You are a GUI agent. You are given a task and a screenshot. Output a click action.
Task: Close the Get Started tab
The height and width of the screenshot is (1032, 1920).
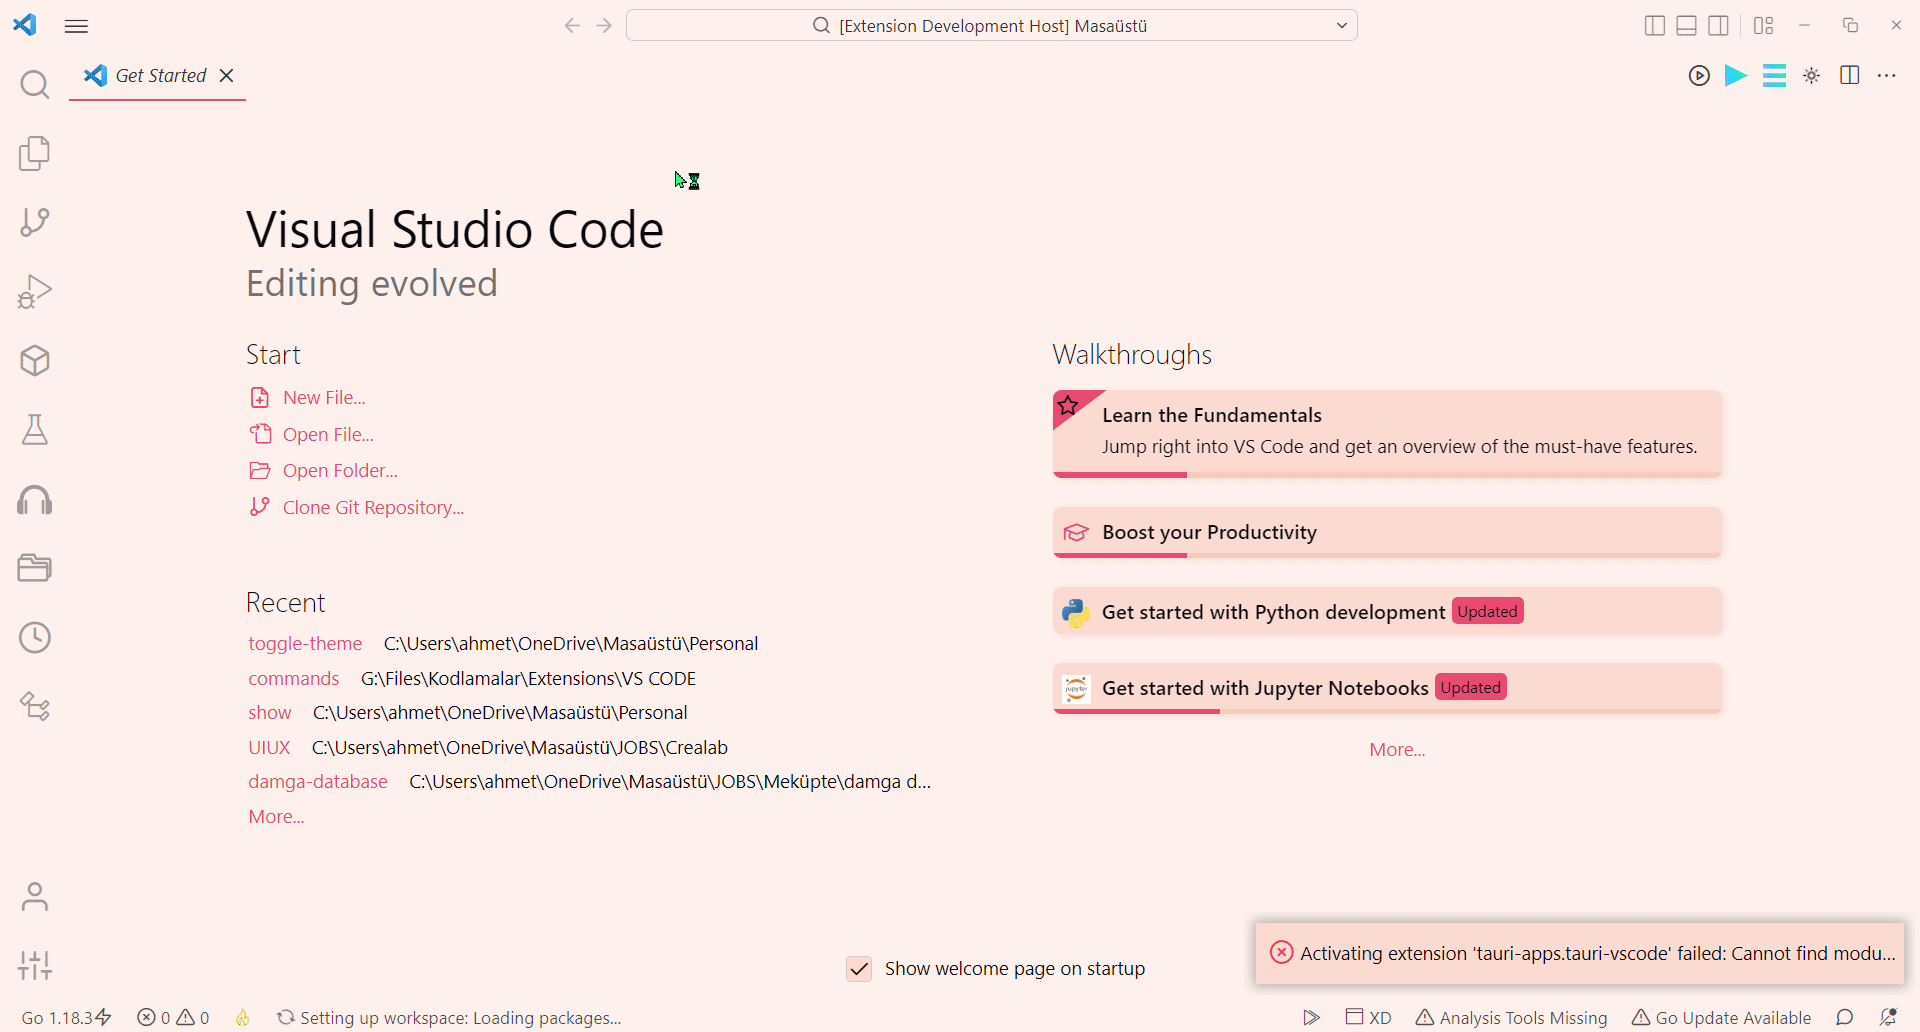(x=227, y=76)
